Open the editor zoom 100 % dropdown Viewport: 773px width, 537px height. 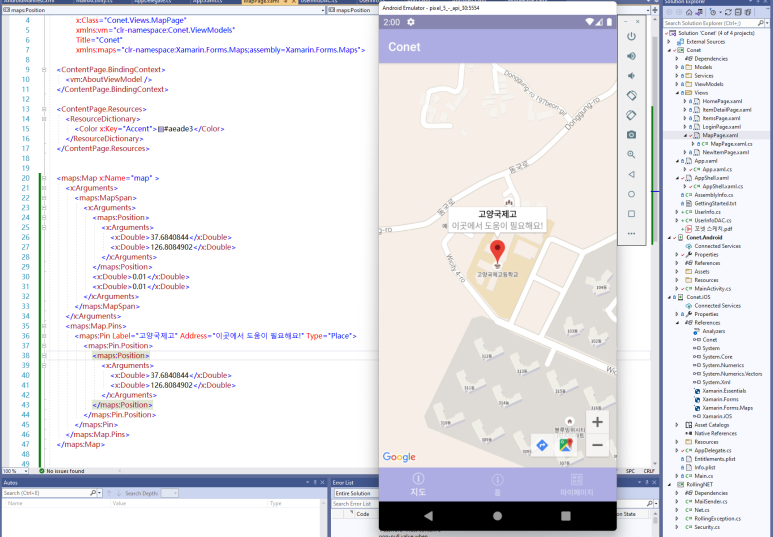point(26,471)
